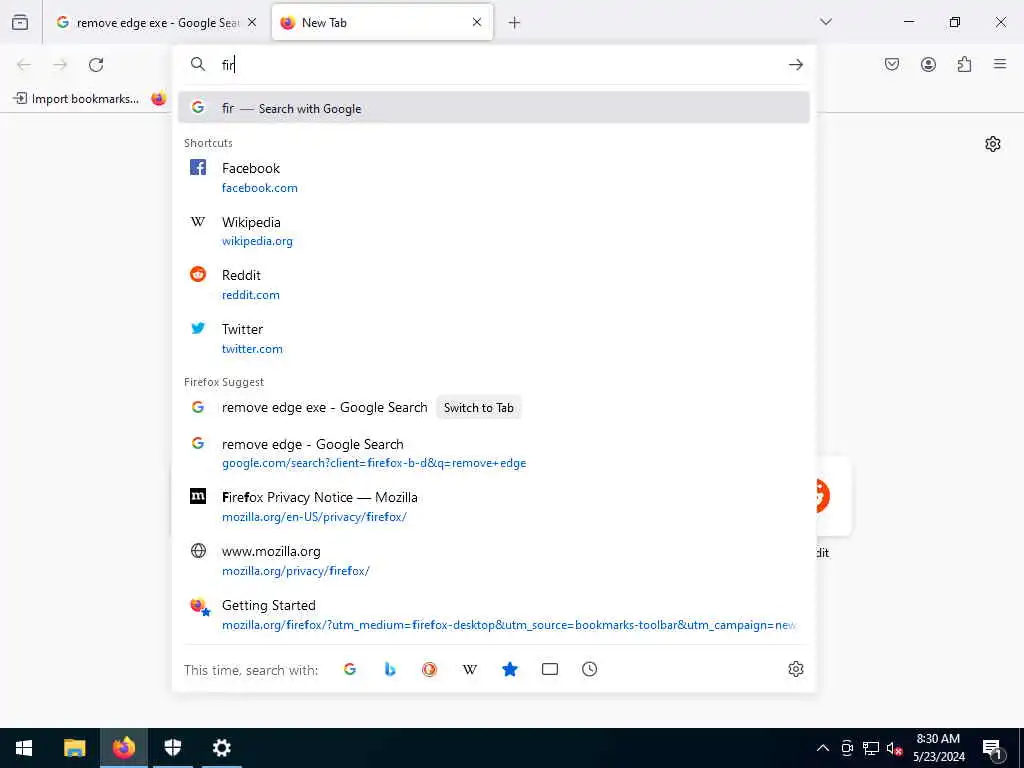This screenshot has height=768, width=1024.
Task: Open Save to Pocket icon
Action: [x=891, y=64]
